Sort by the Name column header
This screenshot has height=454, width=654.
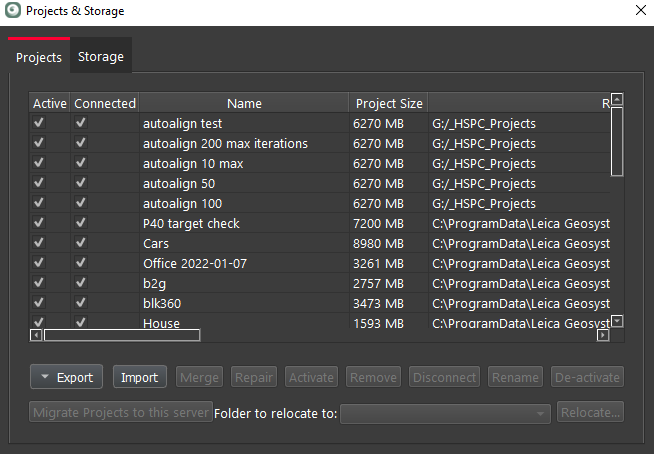244,103
